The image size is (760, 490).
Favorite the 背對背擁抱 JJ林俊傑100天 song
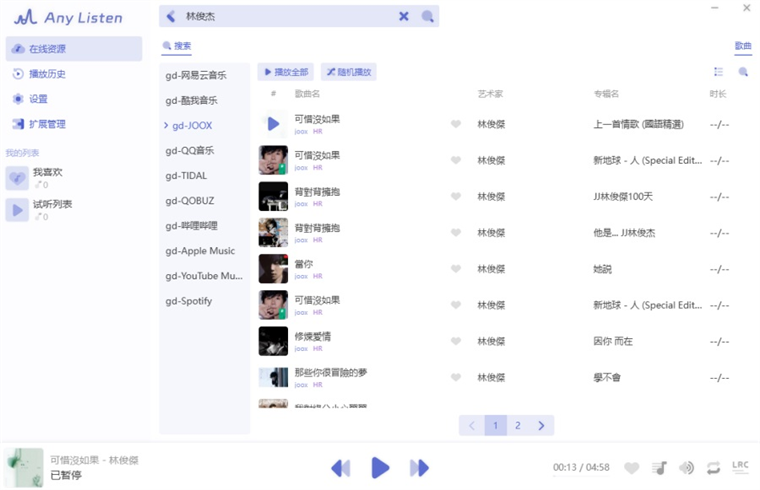pos(456,196)
